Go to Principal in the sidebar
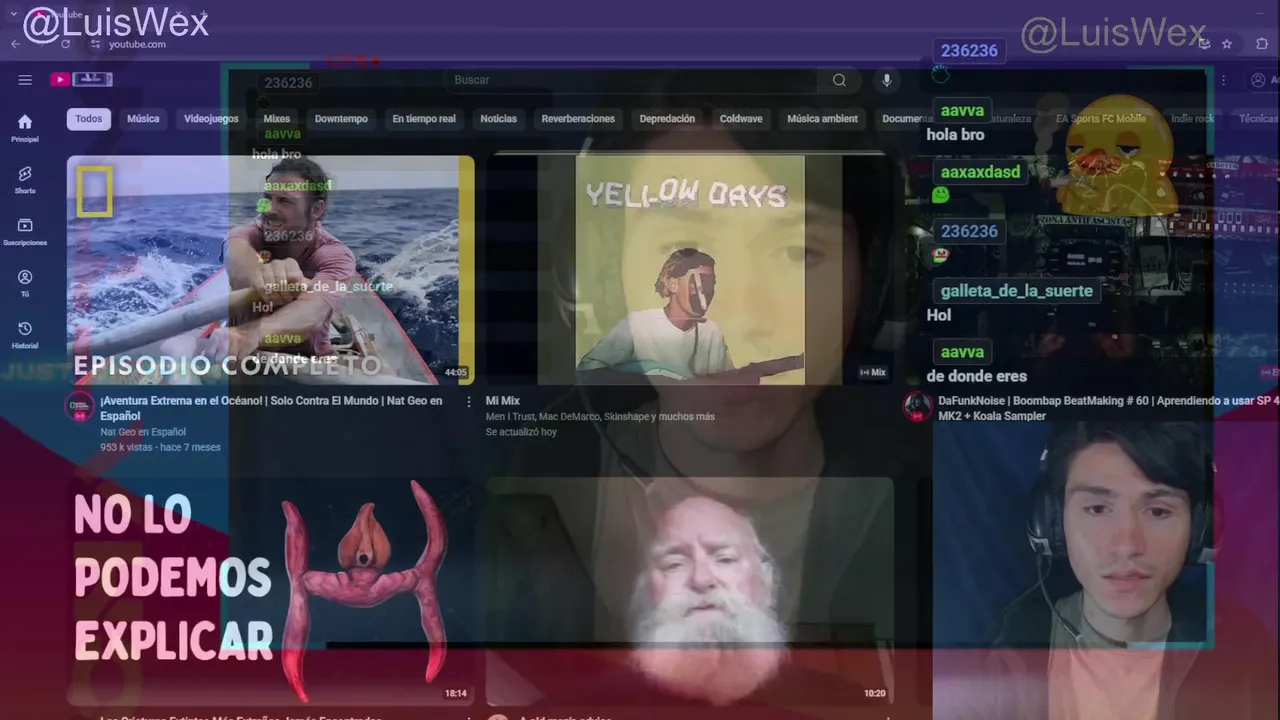The width and height of the screenshot is (1280, 720). click(x=25, y=127)
